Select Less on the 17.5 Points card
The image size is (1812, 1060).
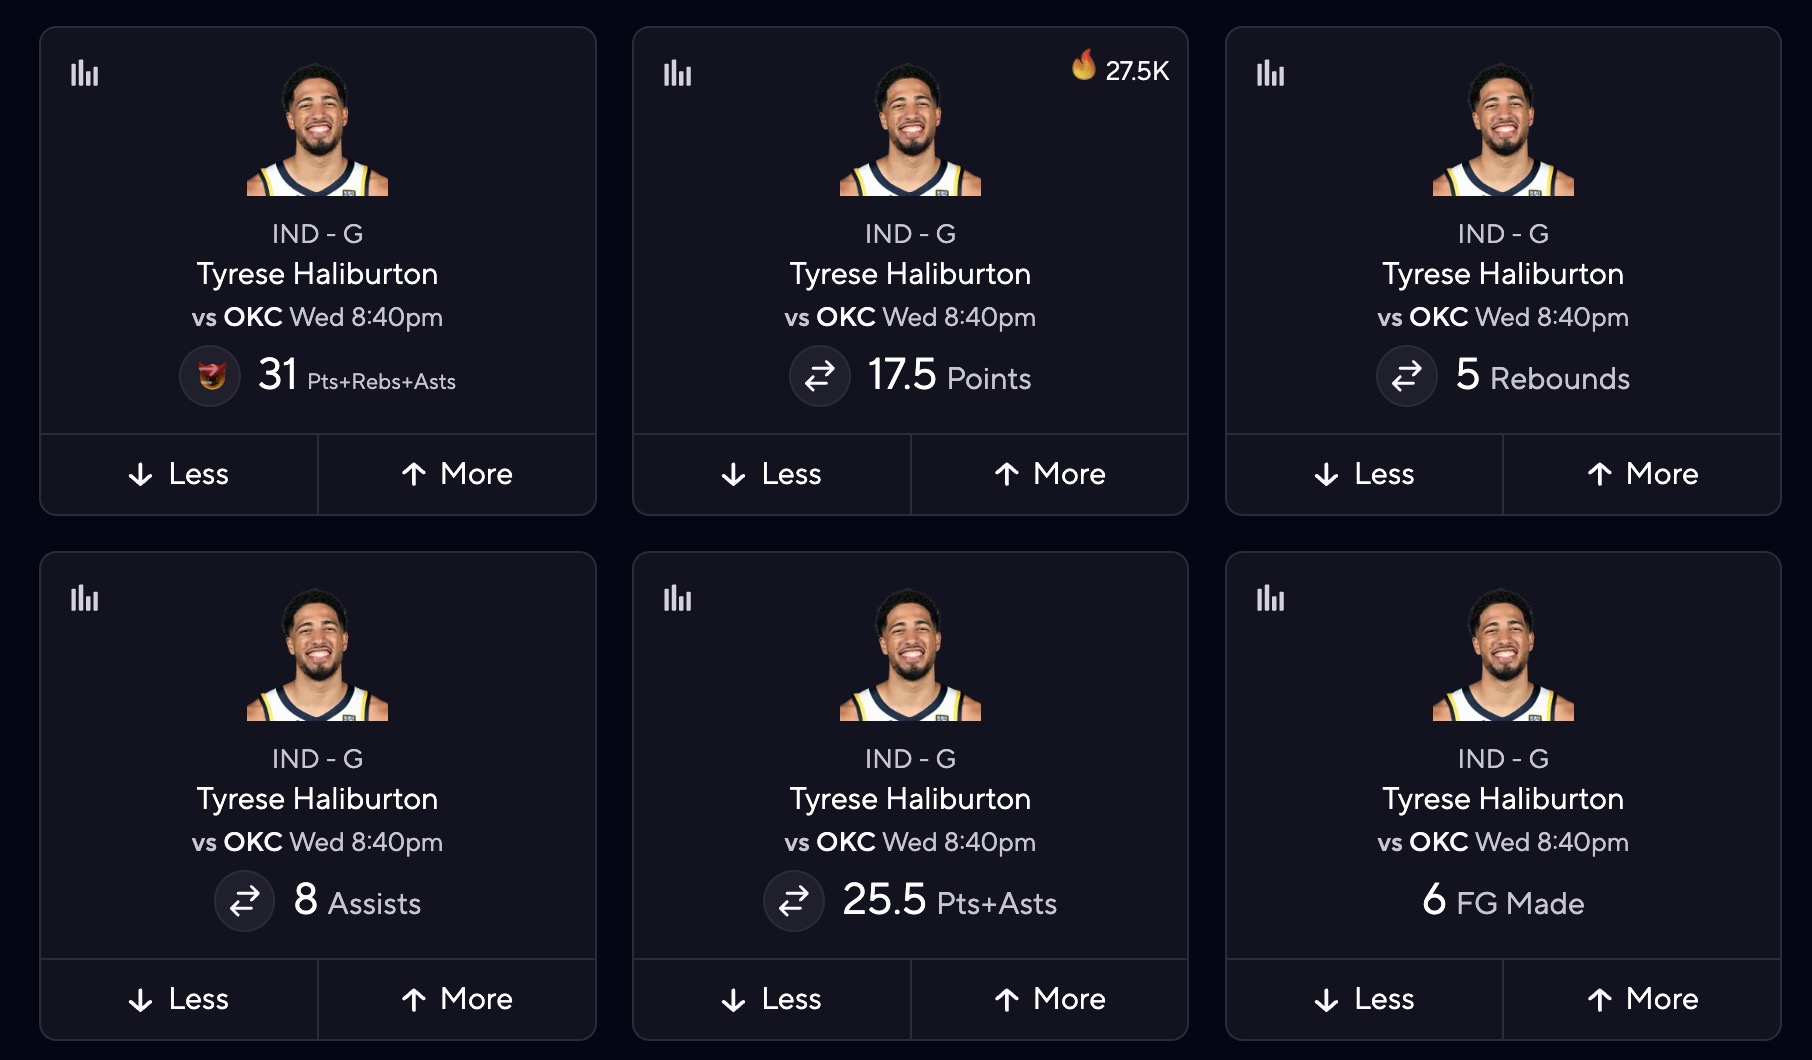pyautogui.click(x=771, y=474)
